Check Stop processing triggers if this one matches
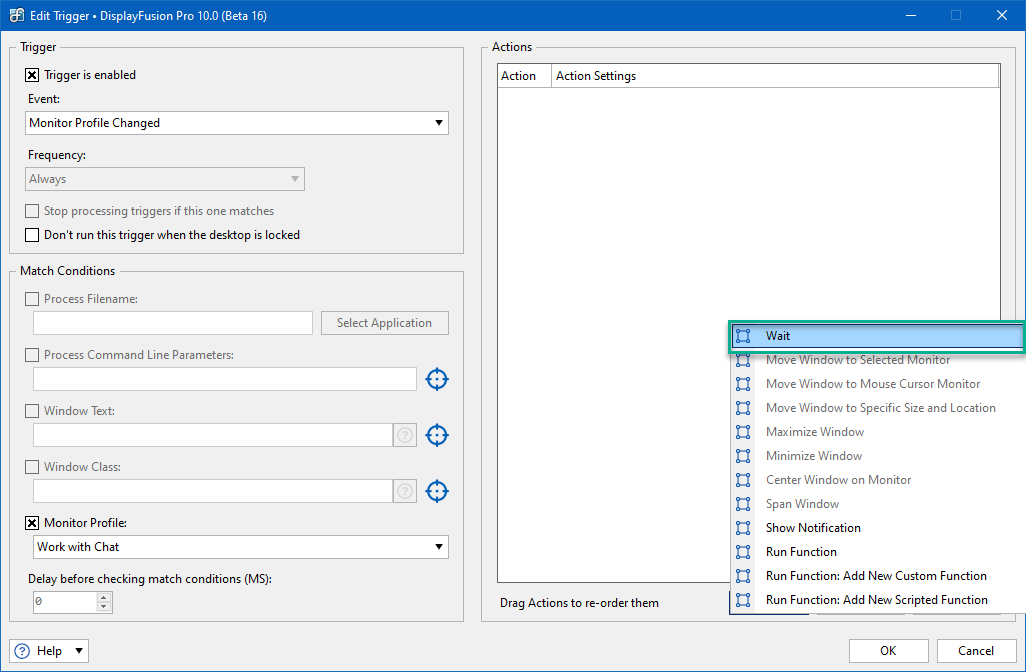The height and width of the screenshot is (672, 1026). (x=31, y=211)
